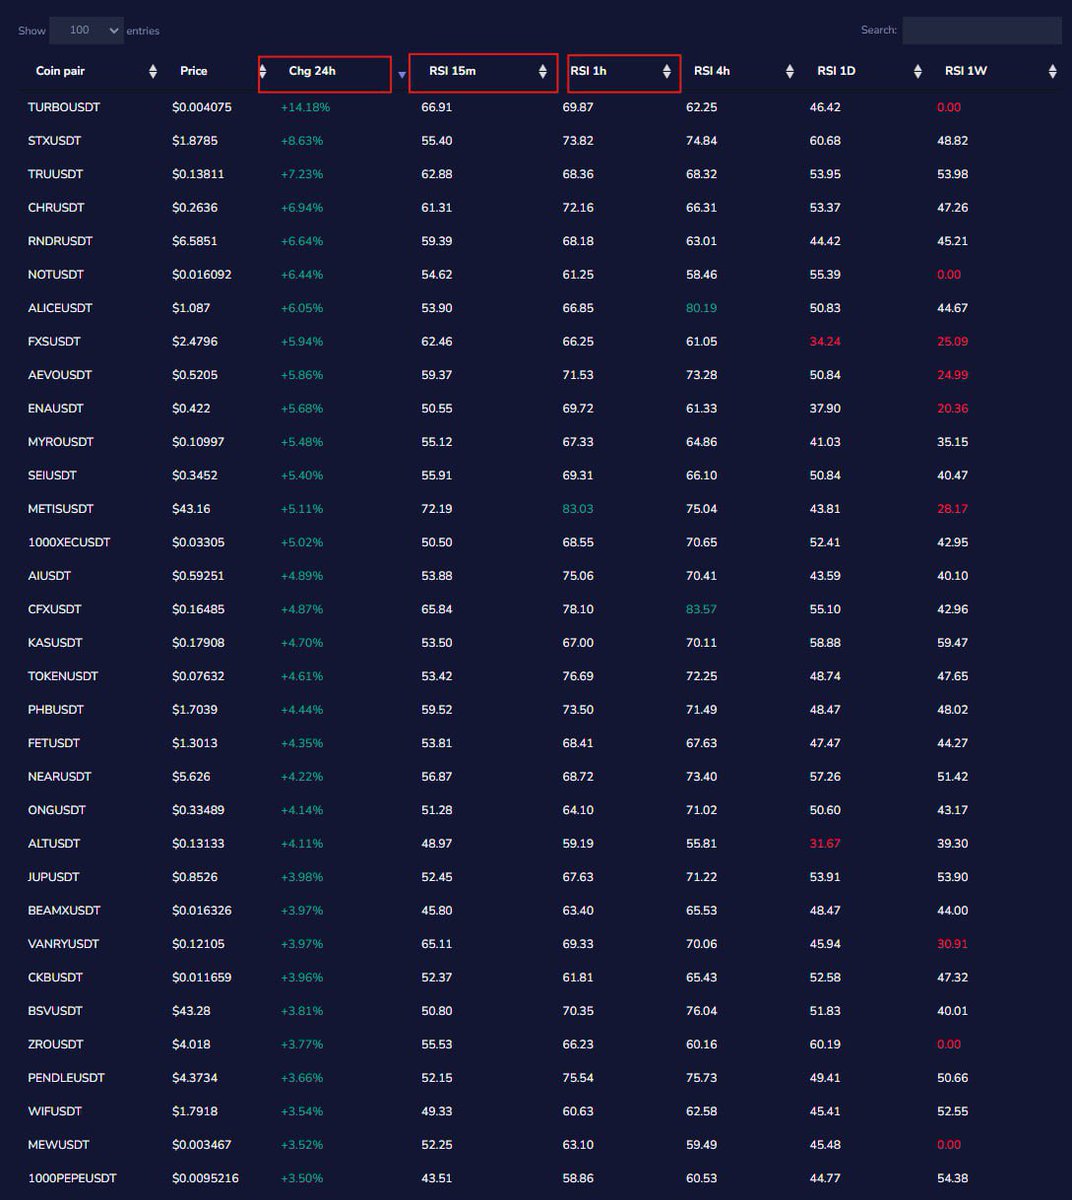The width and height of the screenshot is (1072, 1200).
Task: Sort by RSI 15m column header
Action: coord(452,71)
